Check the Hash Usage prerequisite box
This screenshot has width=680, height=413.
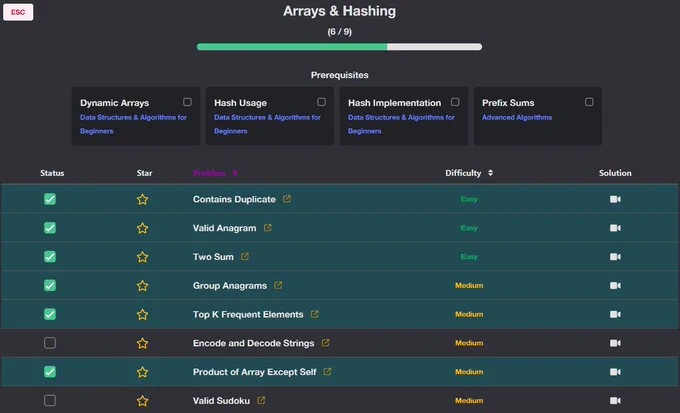pos(321,102)
